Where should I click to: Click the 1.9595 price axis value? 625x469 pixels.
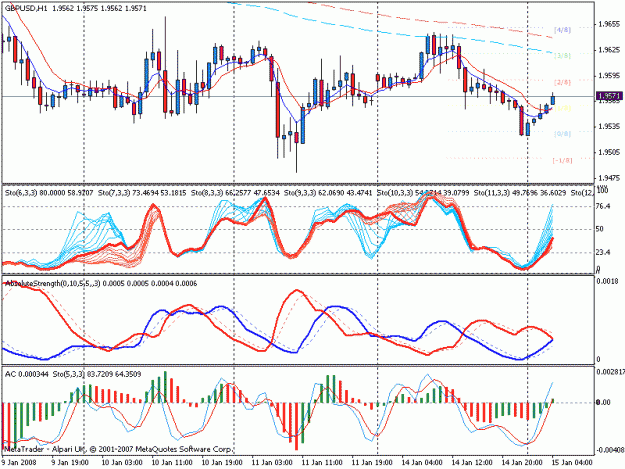point(609,76)
